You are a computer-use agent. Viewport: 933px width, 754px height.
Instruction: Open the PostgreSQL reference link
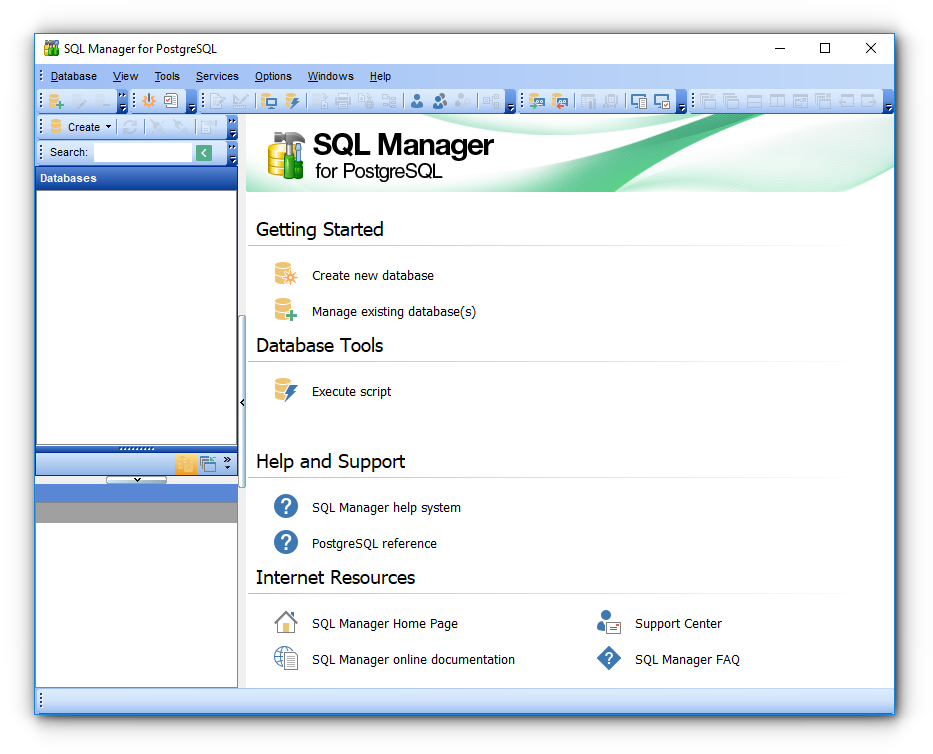pyautogui.click(x=374, y=543)
